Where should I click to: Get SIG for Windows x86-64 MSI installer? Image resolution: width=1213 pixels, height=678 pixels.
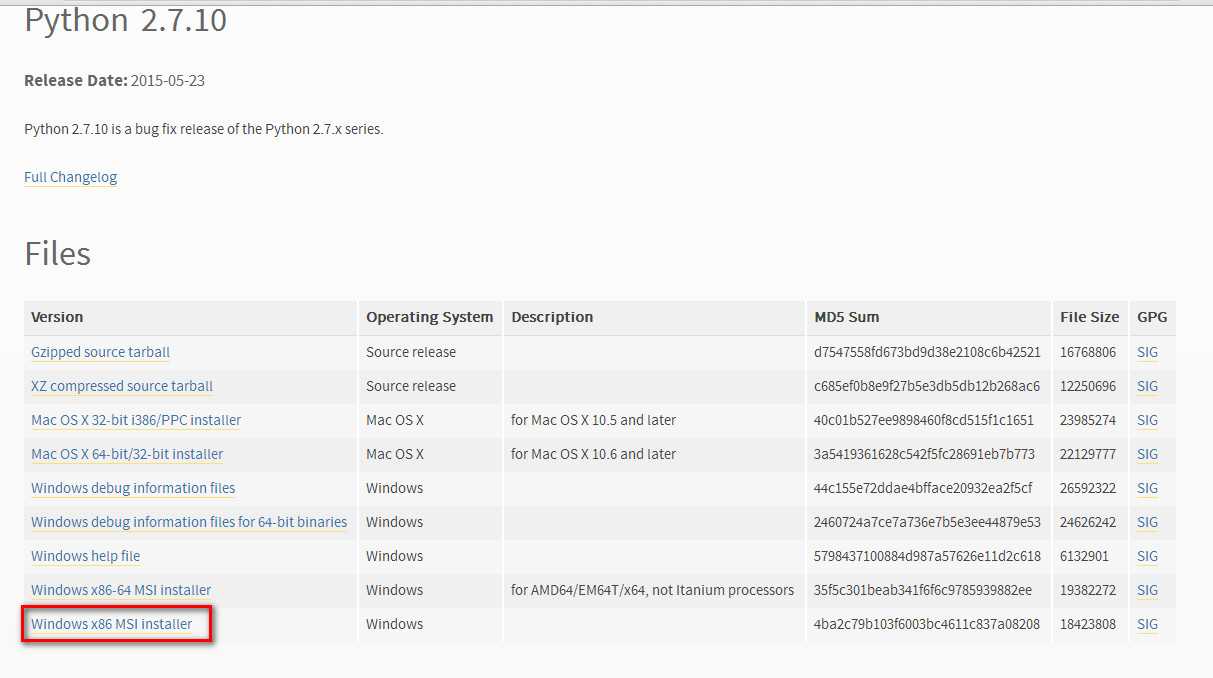tap(1147, 590)
